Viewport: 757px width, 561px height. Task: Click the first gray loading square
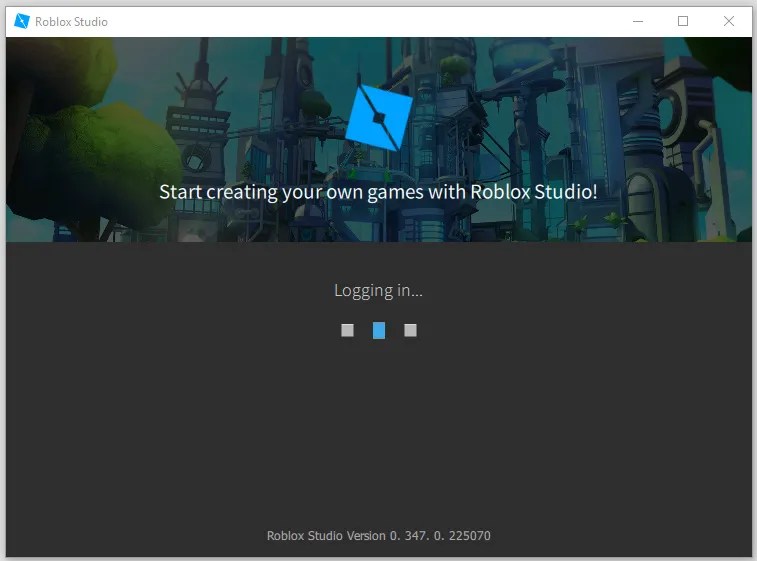pyautogui.click(x=348, y=330)
